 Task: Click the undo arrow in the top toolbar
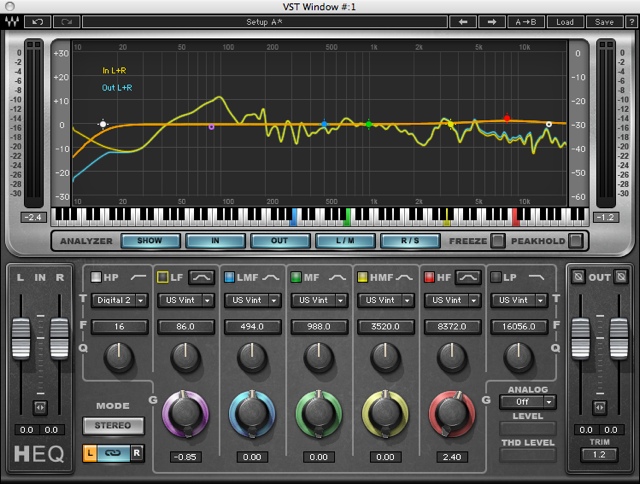pos(36,21)
